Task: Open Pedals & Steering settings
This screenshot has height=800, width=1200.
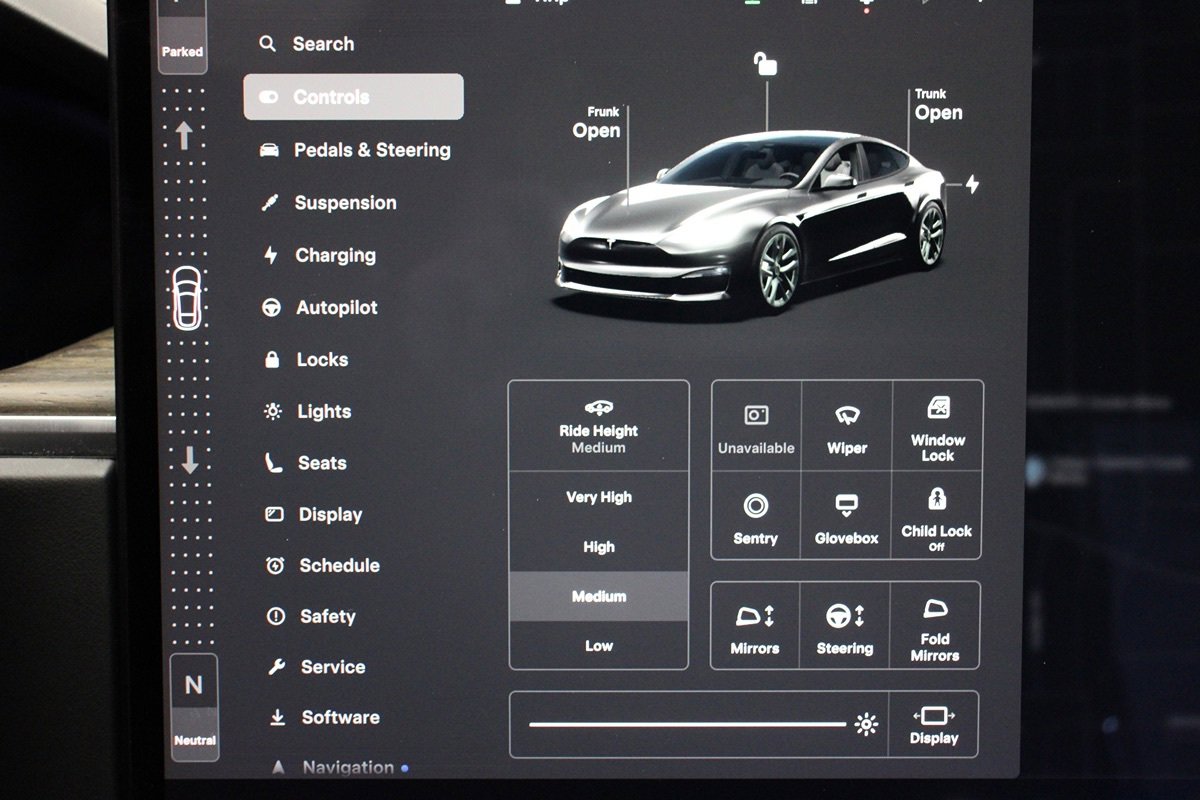Action: 355,150
